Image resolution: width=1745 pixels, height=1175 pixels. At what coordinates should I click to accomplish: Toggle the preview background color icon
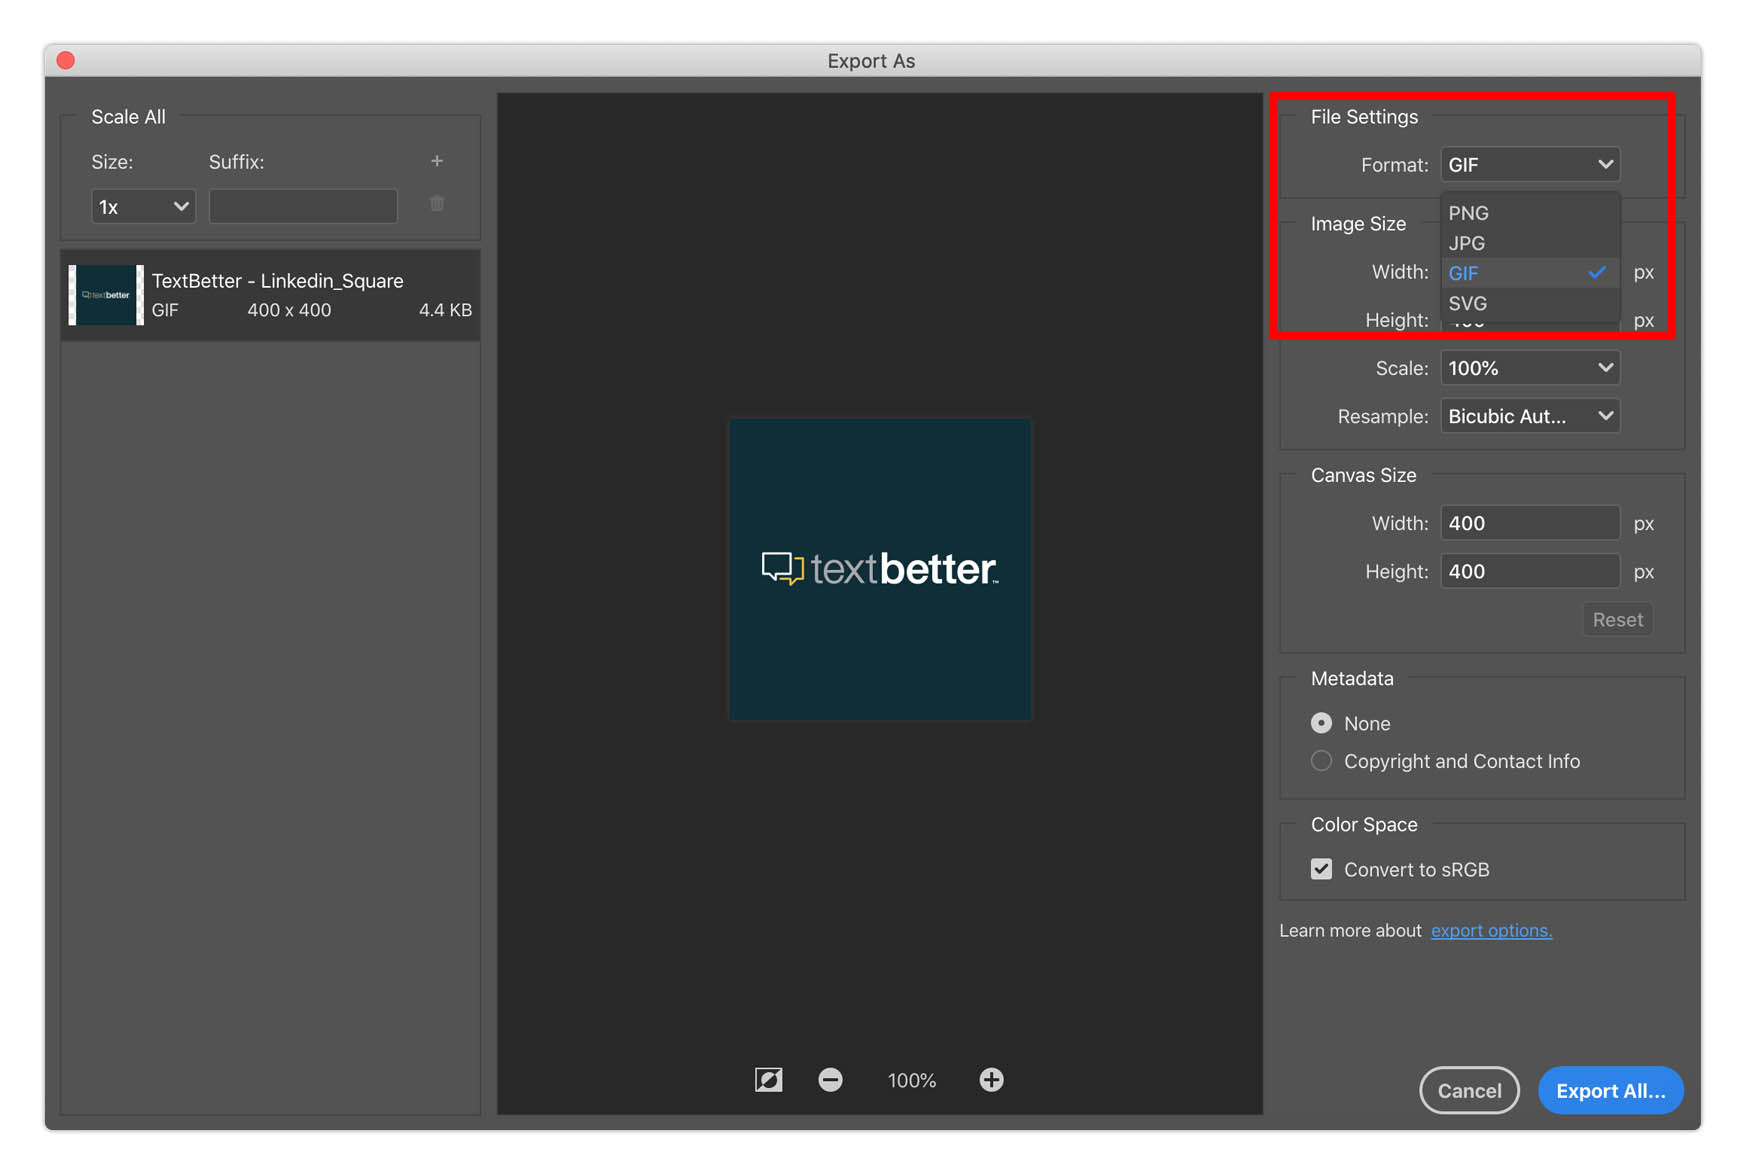coord(768,1080)
